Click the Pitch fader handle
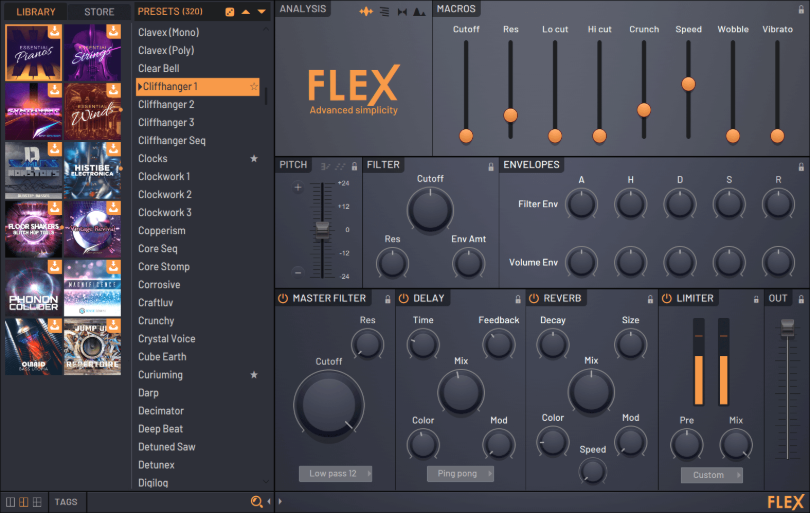 (322, 231)
